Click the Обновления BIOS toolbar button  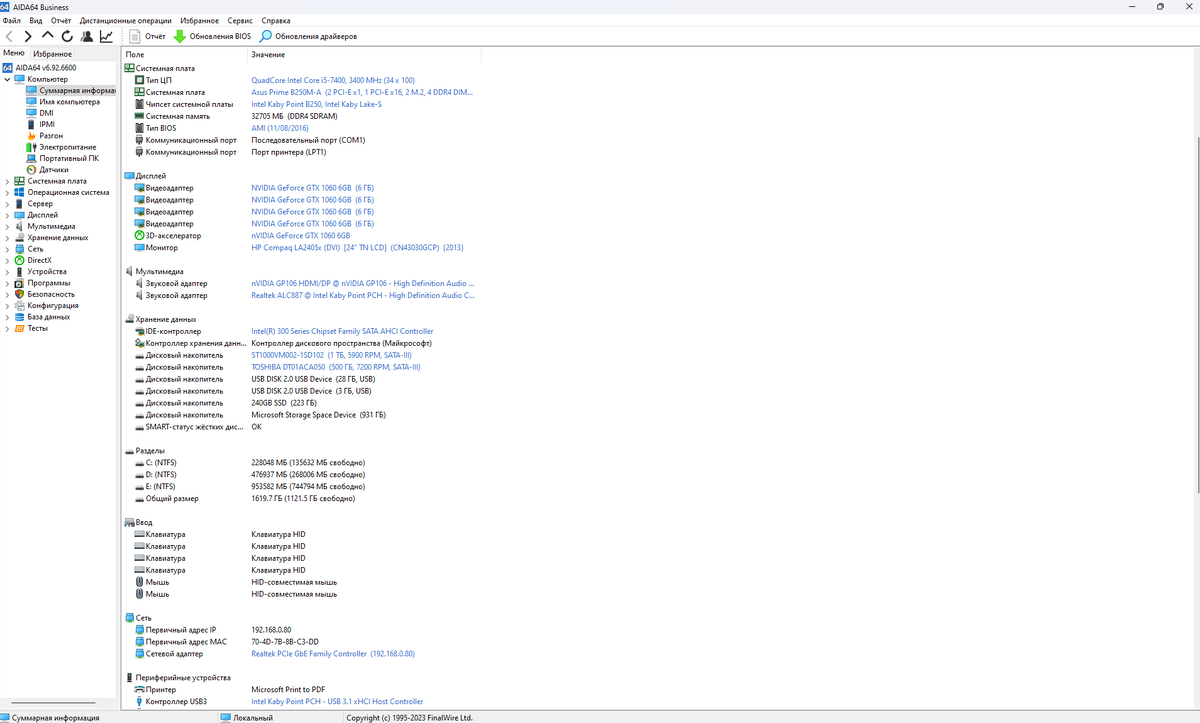212,36
